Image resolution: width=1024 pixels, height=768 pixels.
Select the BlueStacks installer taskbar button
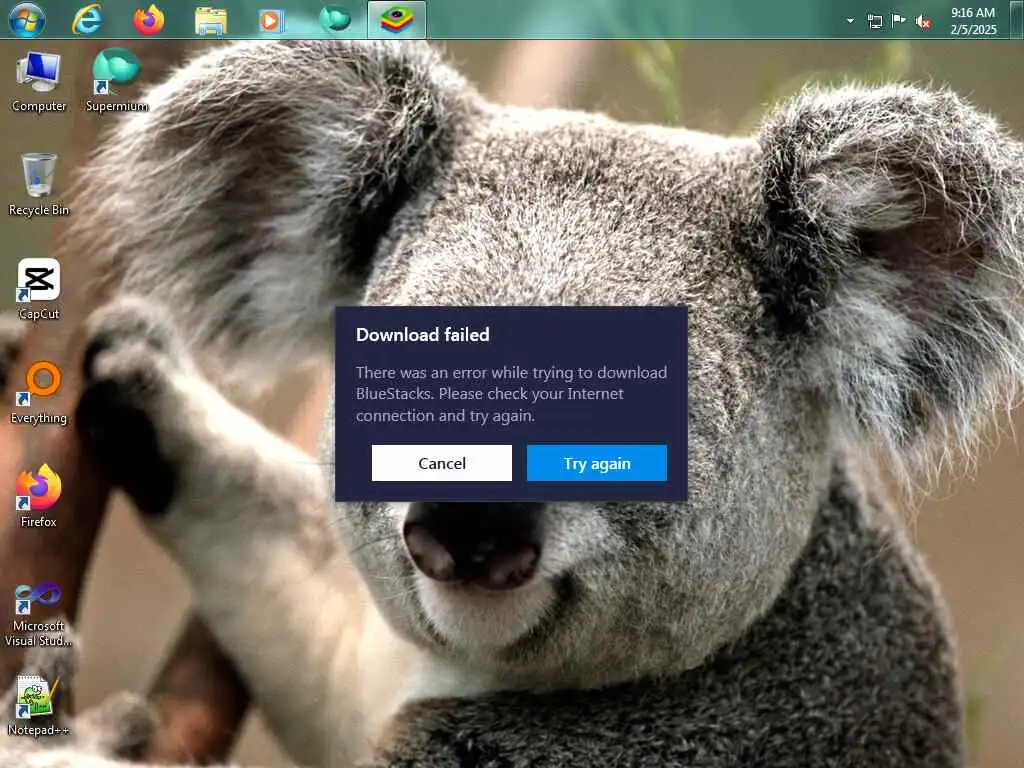[x=396, y=20]
